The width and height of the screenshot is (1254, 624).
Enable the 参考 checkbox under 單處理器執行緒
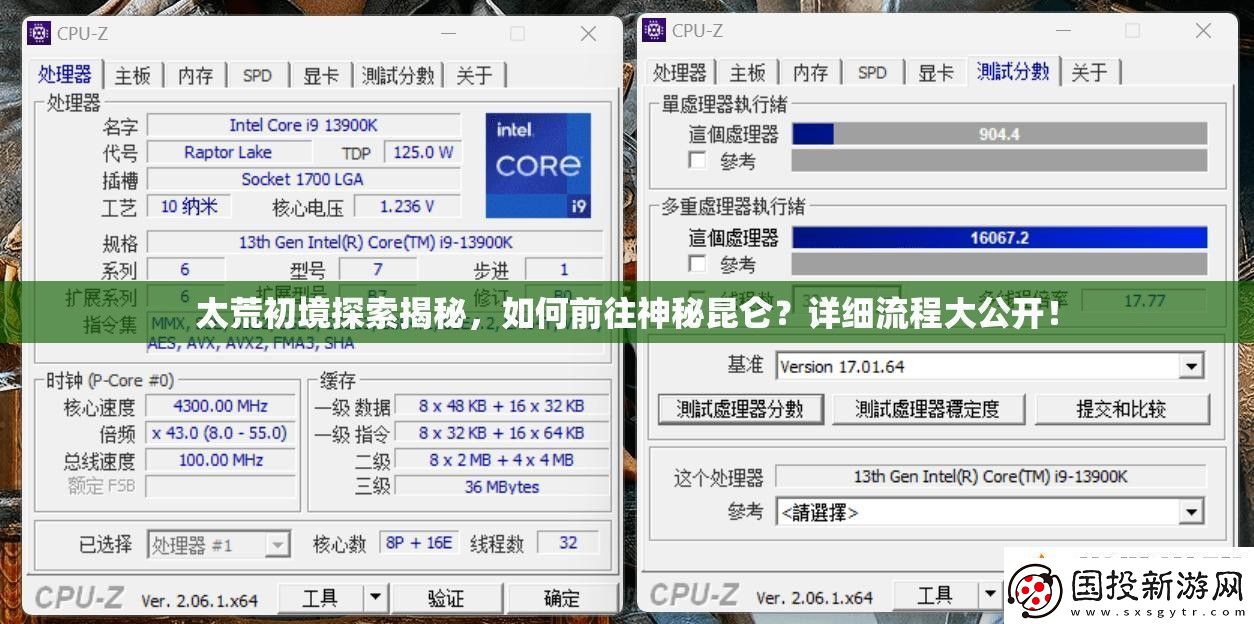697,162
